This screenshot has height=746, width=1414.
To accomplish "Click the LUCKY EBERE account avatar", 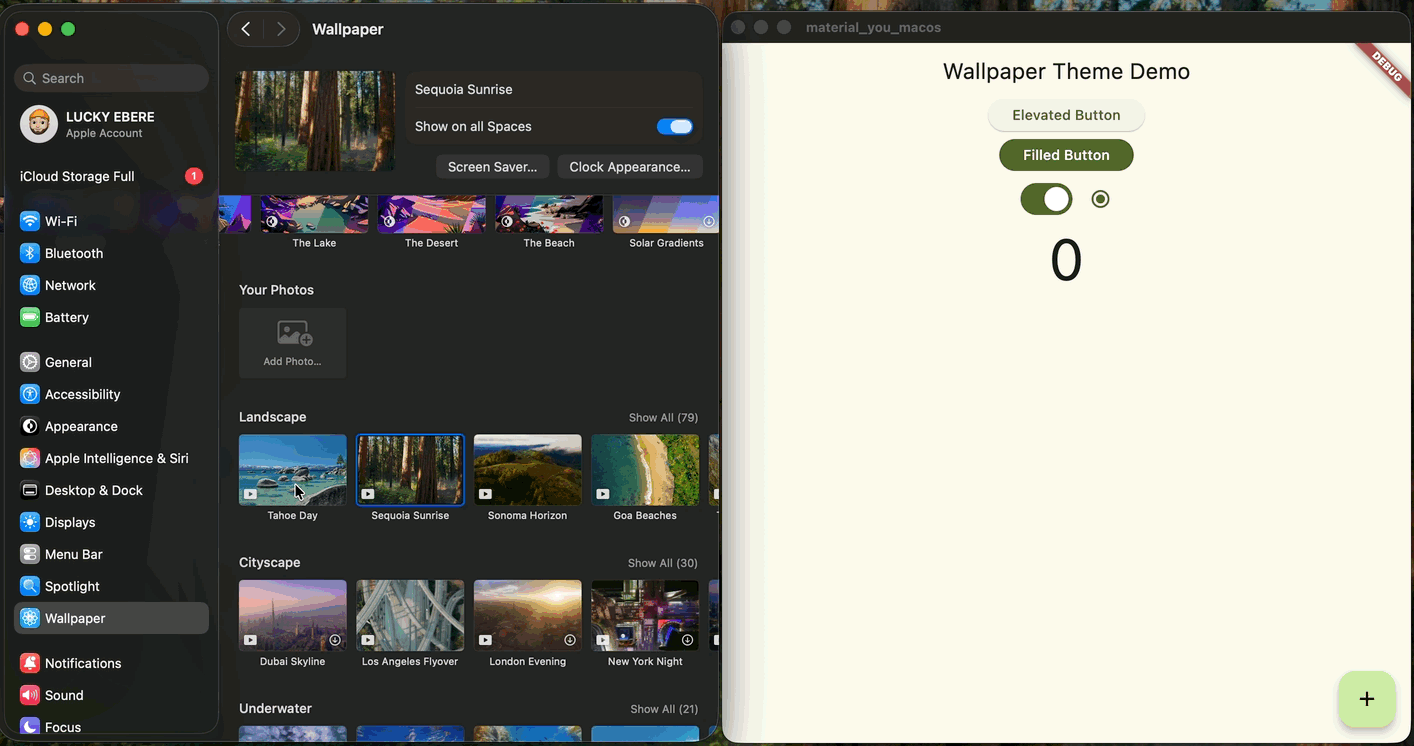I will click(x=39, y=124).
